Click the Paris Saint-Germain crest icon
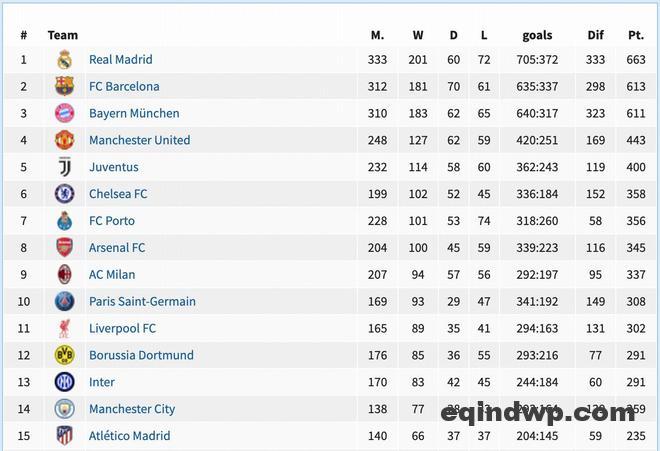 click(x=65, y=301)
